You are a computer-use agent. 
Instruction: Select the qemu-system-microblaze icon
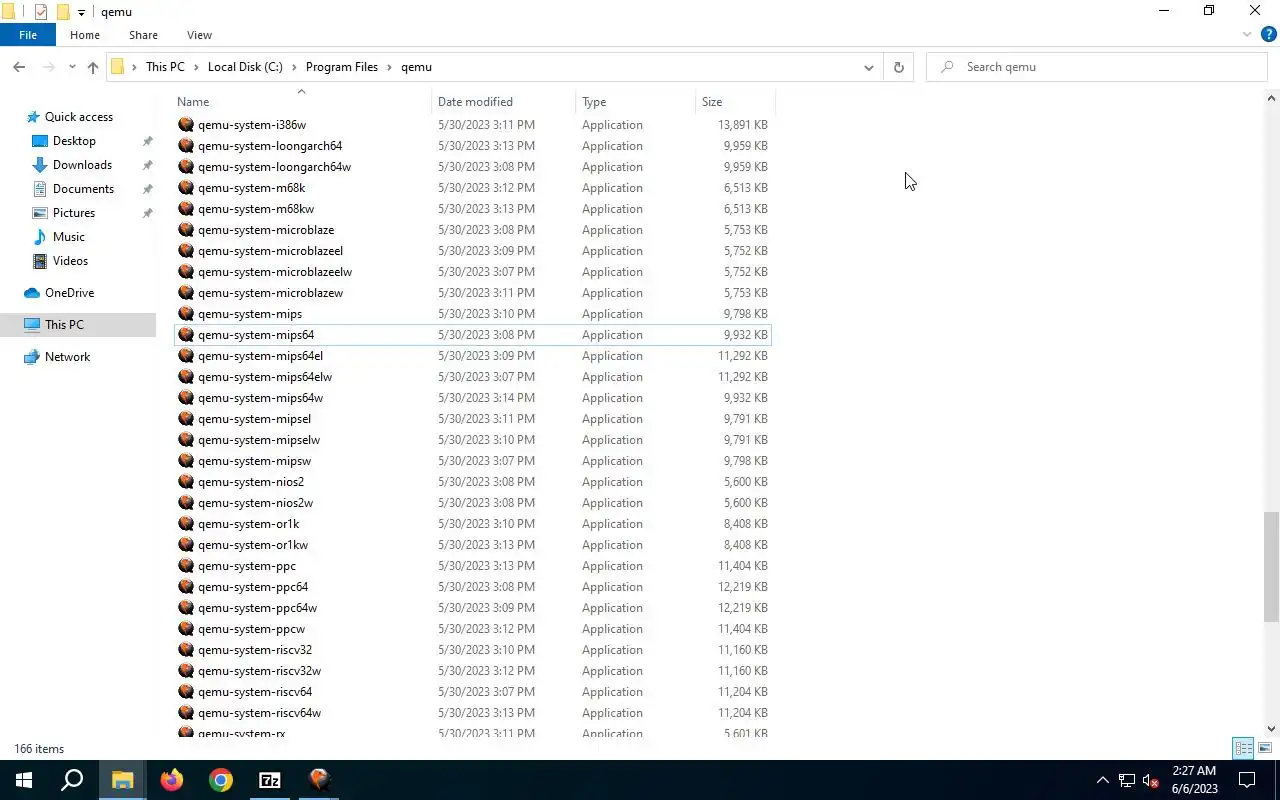[185, 230]
